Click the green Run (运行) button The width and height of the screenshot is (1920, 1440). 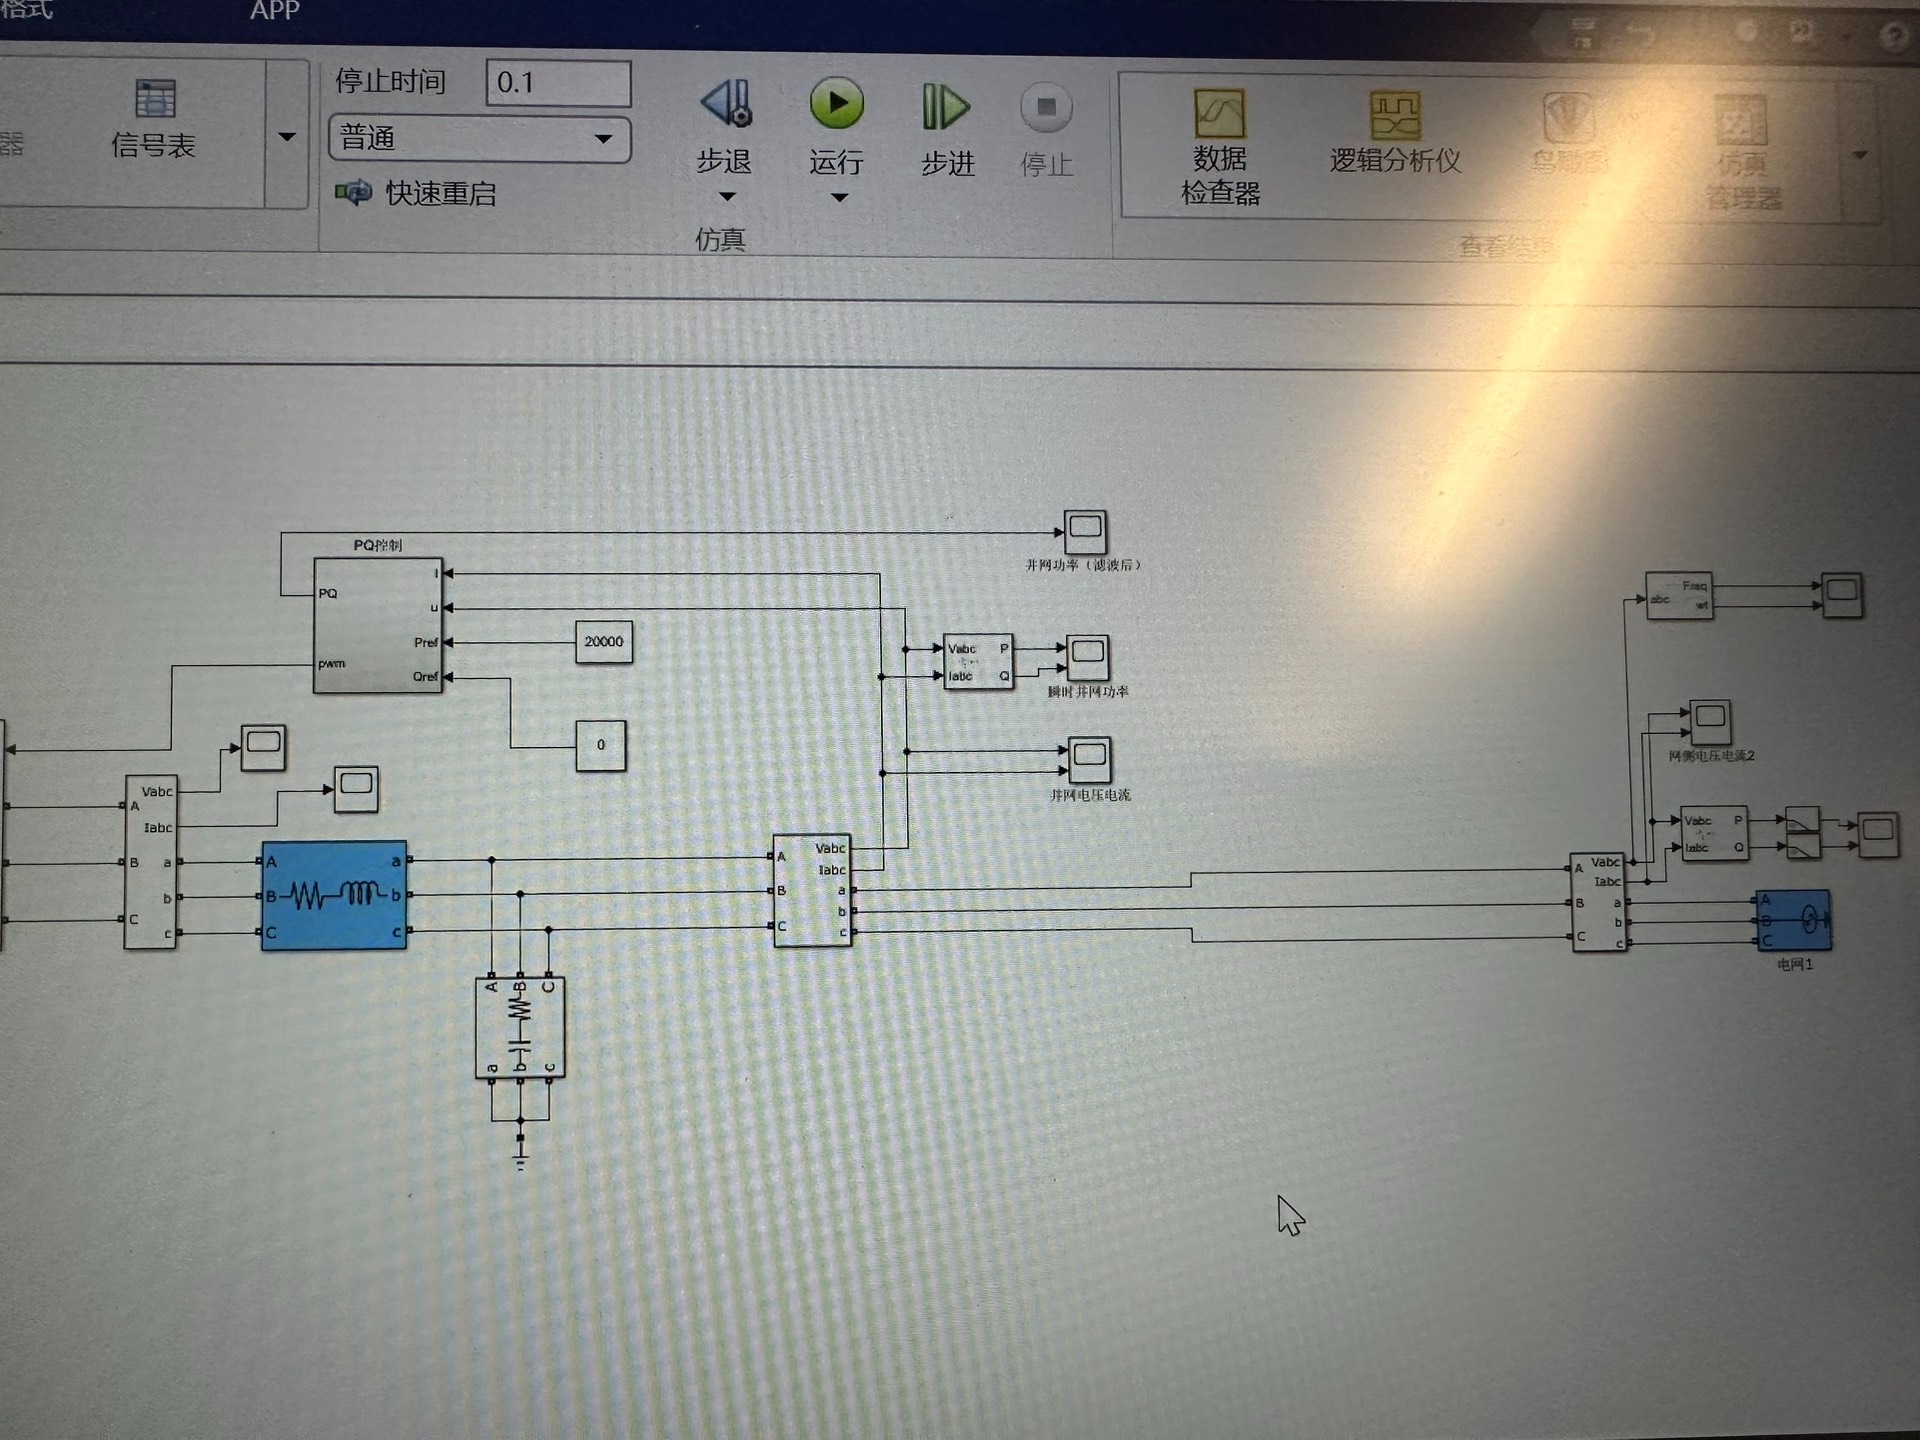(x=836, y=104)
